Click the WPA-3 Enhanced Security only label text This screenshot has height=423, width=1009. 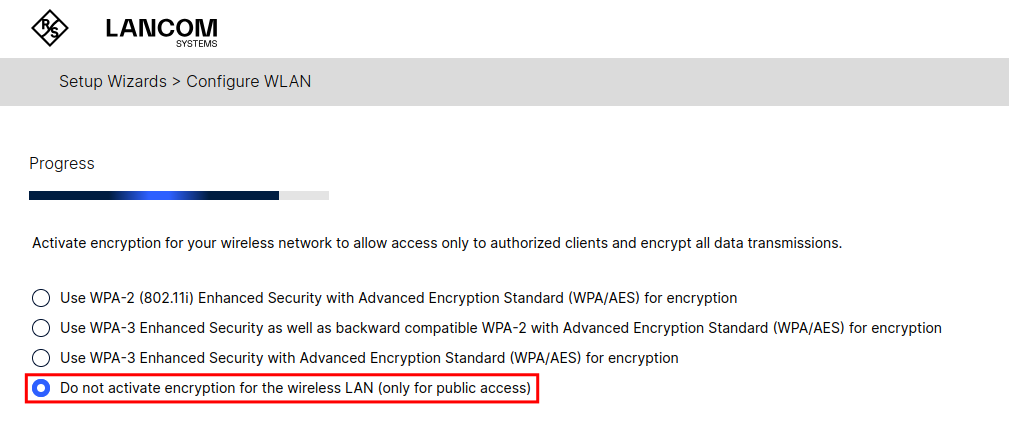[x=369, y=357]
